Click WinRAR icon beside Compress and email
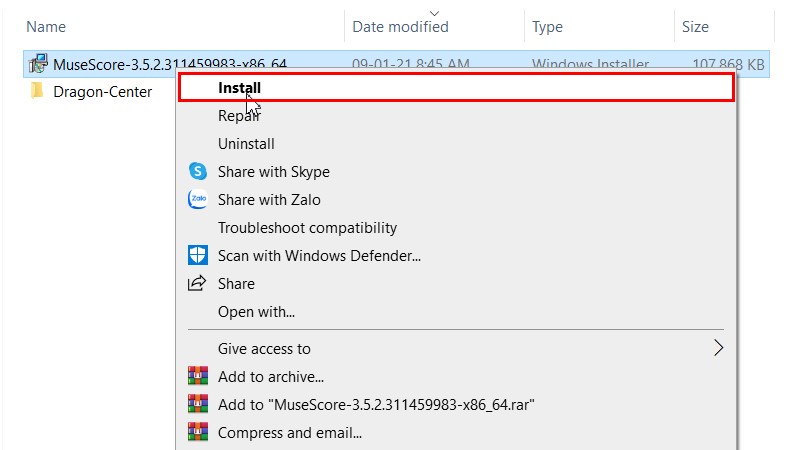This screenshot has height=450, width=800. click(x=197, y=432)
